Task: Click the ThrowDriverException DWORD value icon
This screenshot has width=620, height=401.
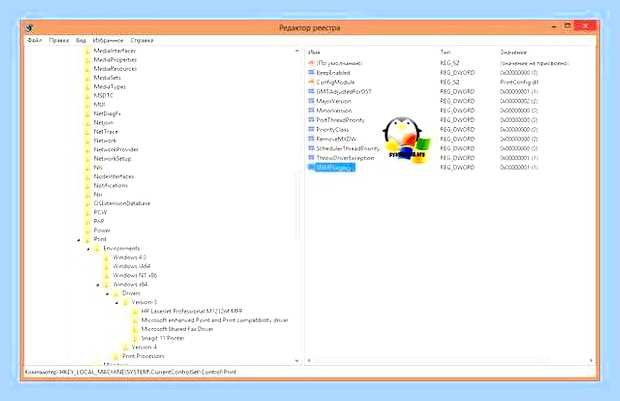Action: 311,158
